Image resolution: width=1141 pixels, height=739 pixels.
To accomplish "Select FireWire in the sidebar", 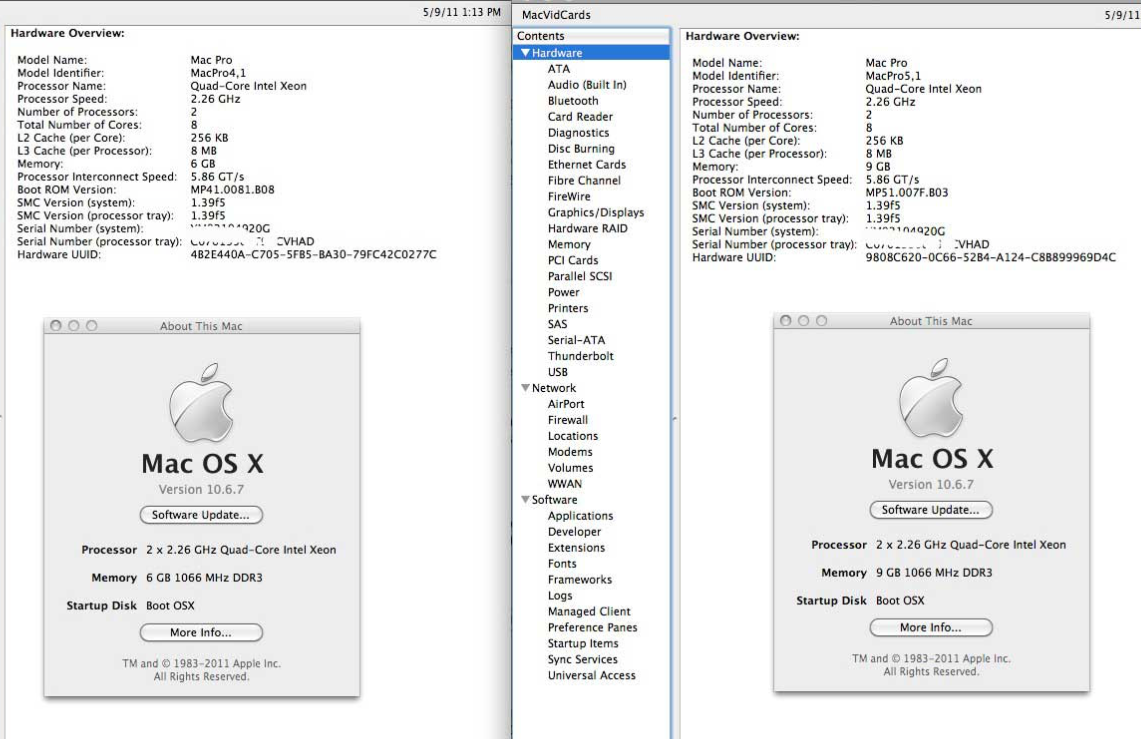I will click(x=569, y=197).
